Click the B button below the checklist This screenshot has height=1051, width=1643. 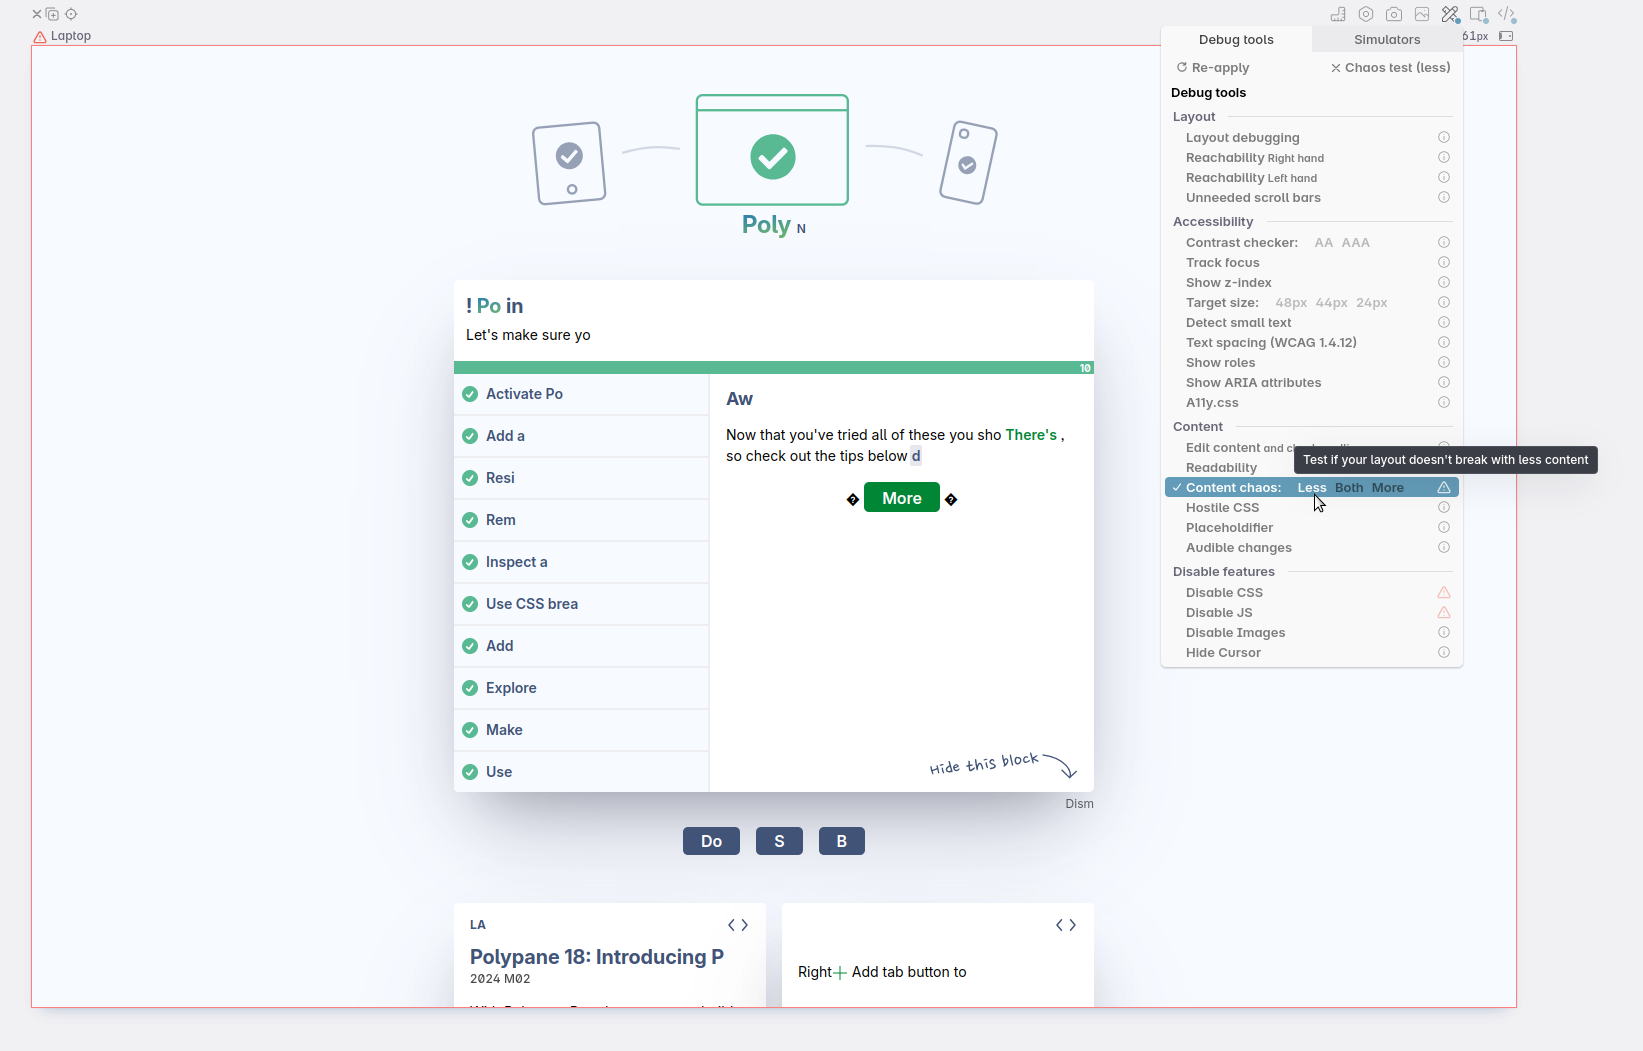[x=842, y=841]
